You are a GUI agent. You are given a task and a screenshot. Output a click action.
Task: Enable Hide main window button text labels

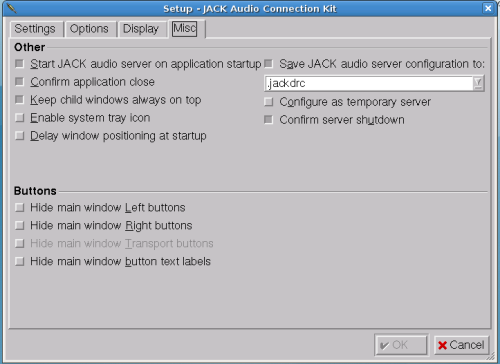tap(20, 262)
